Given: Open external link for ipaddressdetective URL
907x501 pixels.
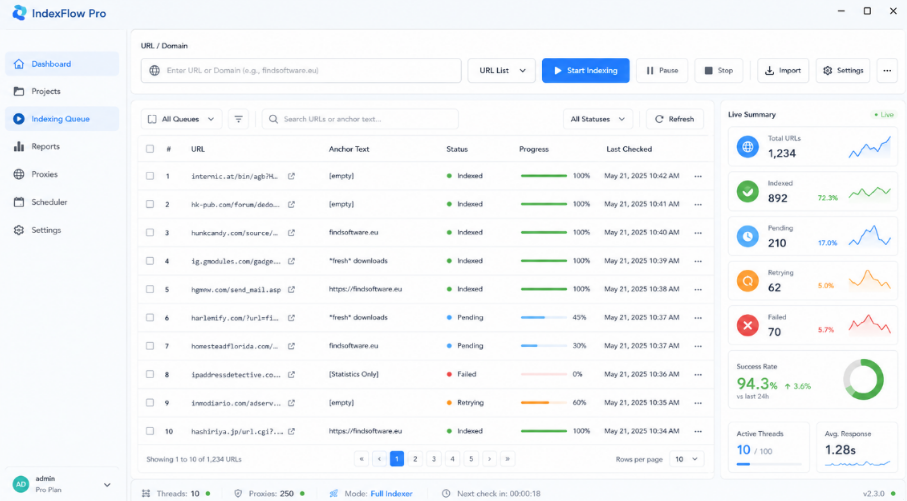Looking at the screenshot, I should pyautogui.click(x=292, y=374).
